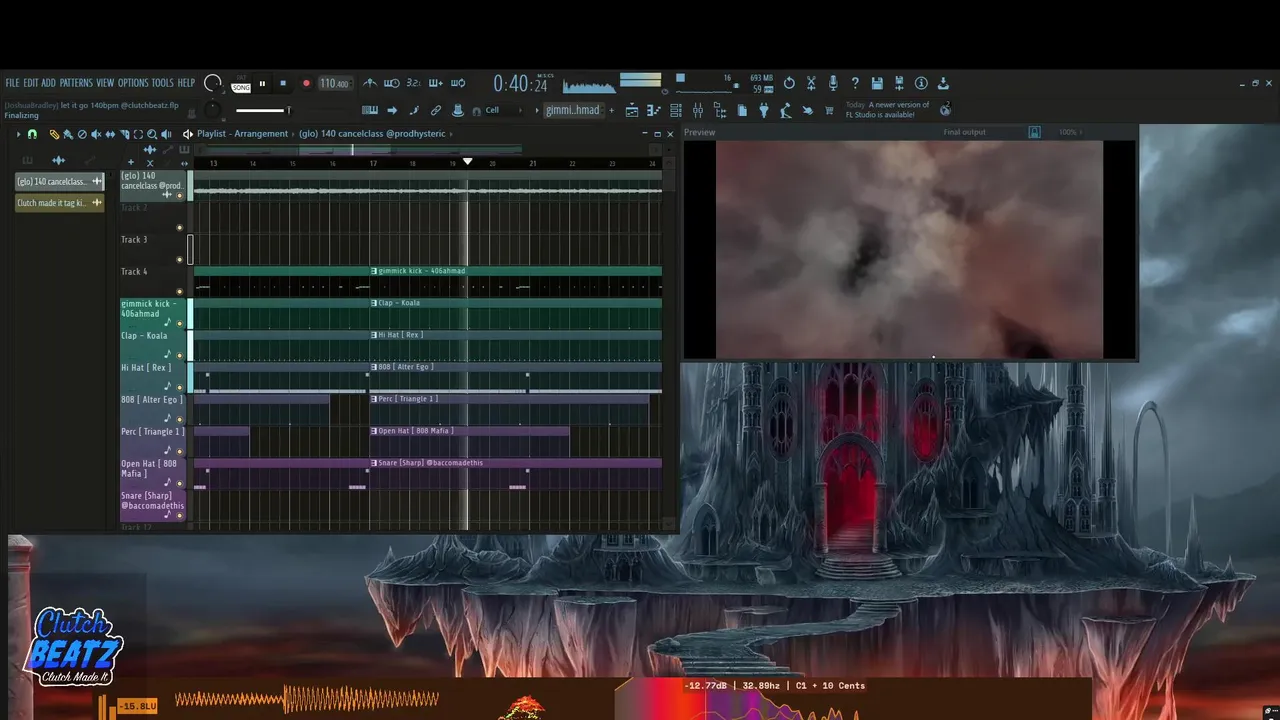Open the Piano roll view icon

(654, 110)
